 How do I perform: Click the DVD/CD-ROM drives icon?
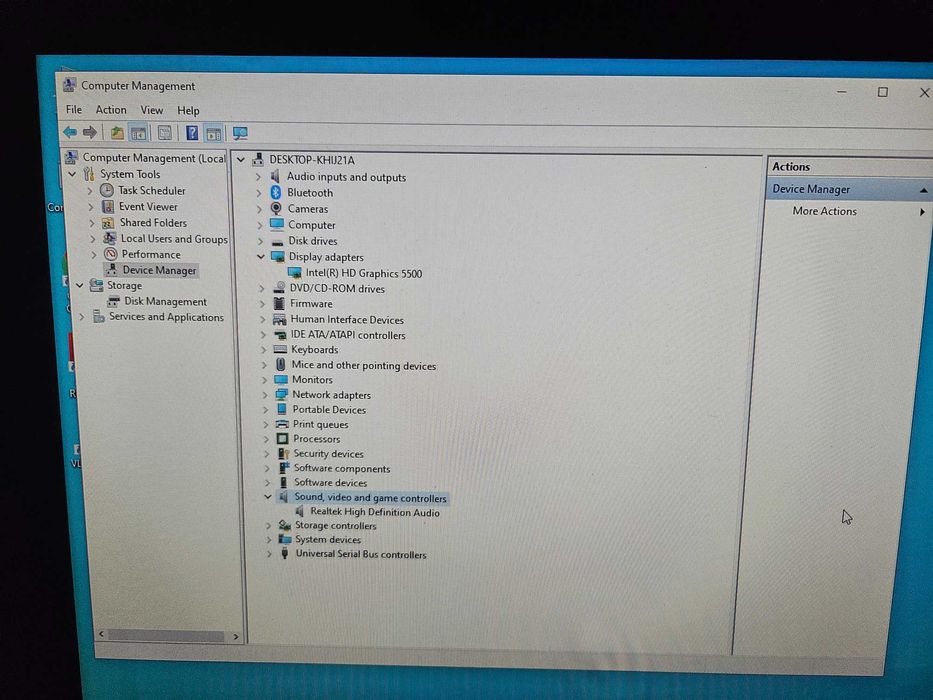279,288
